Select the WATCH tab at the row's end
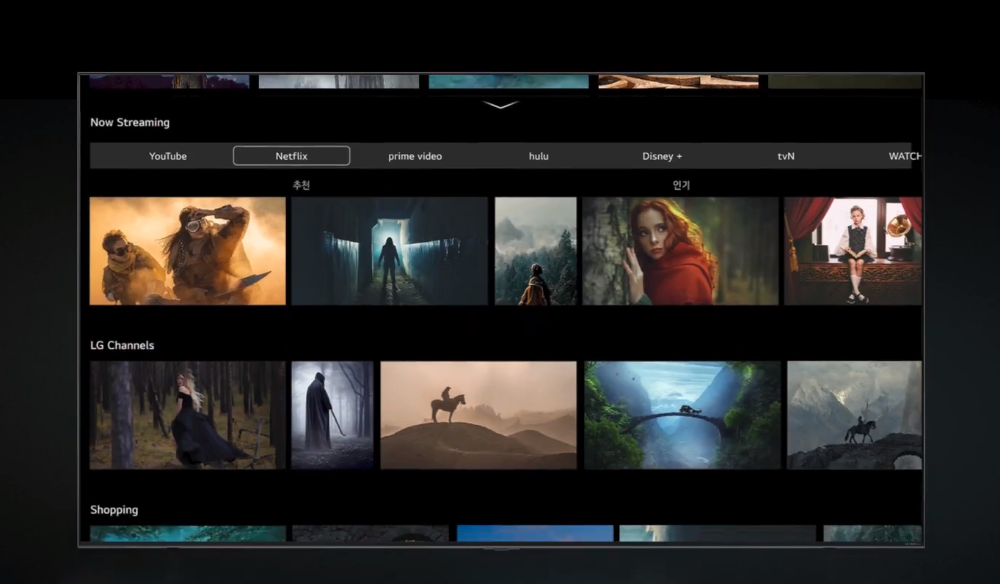Image resolution: width=1000 pixels, height=584 pixels. 905,156
